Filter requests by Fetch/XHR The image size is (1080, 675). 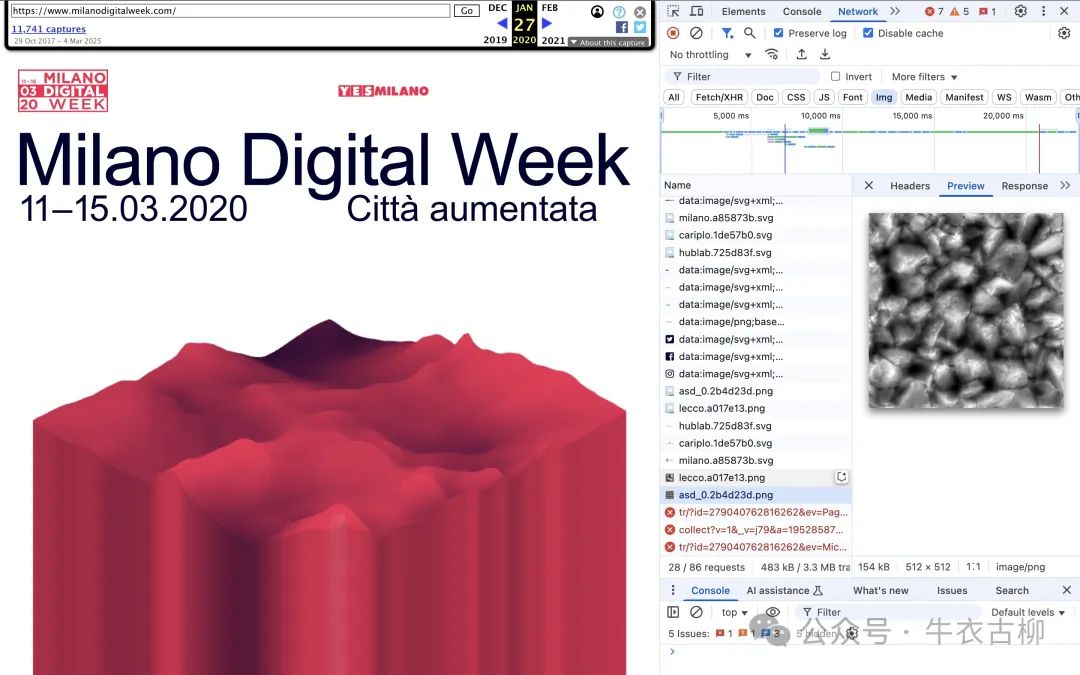click(719, 97)
